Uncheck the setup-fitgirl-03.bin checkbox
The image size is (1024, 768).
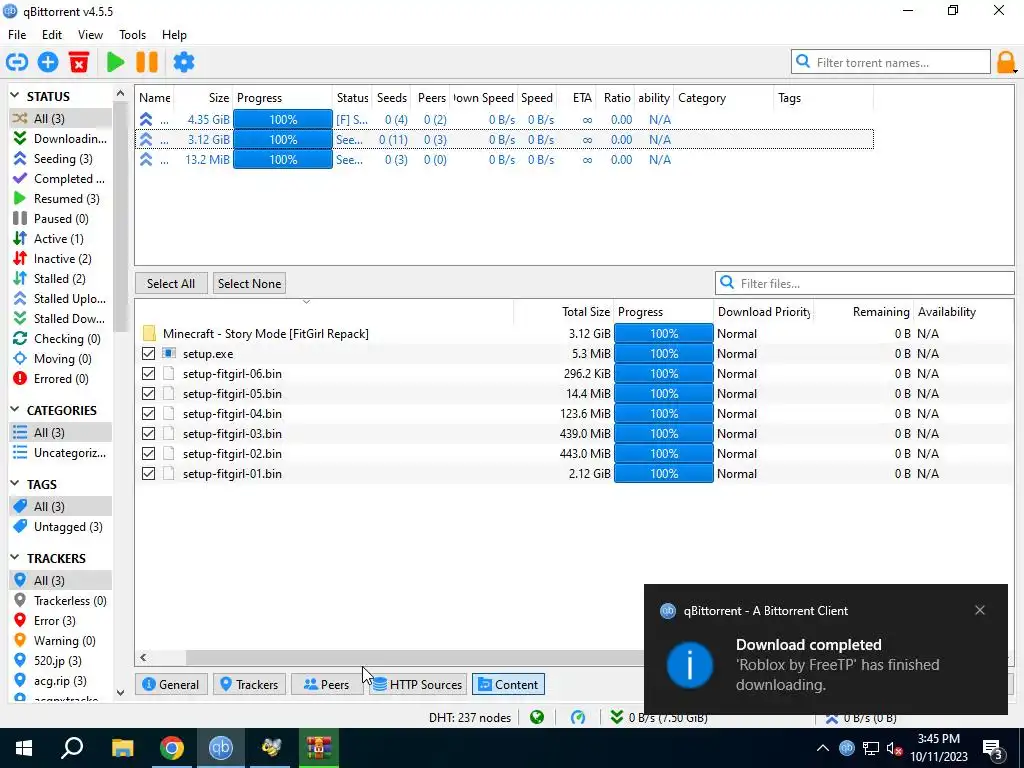tap(148, 434)
